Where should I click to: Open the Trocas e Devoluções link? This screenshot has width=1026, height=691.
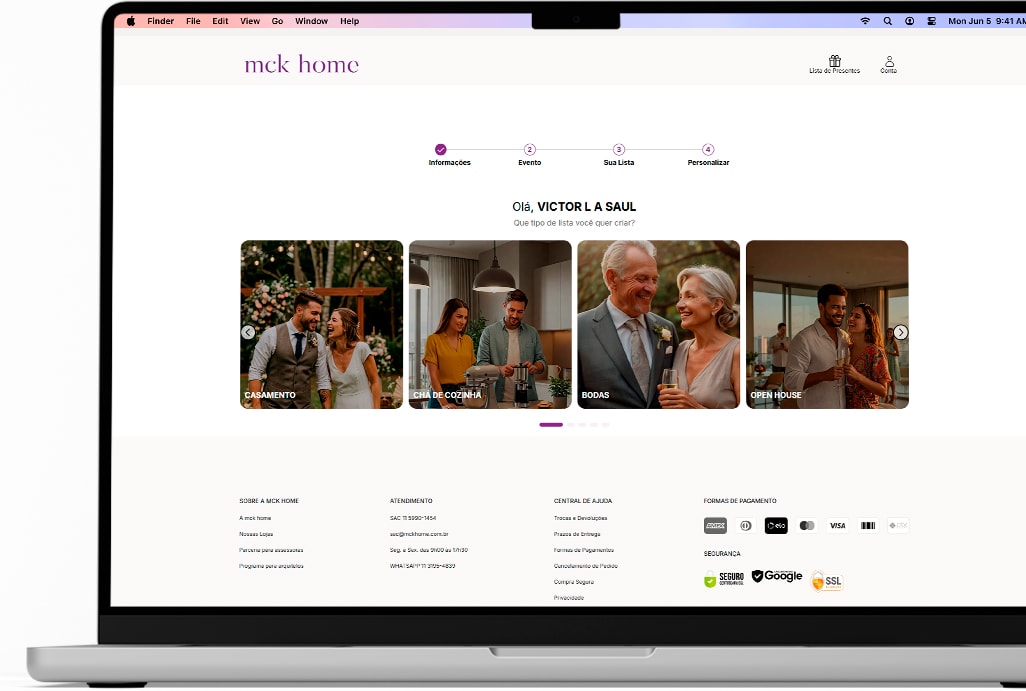[580, 518]
